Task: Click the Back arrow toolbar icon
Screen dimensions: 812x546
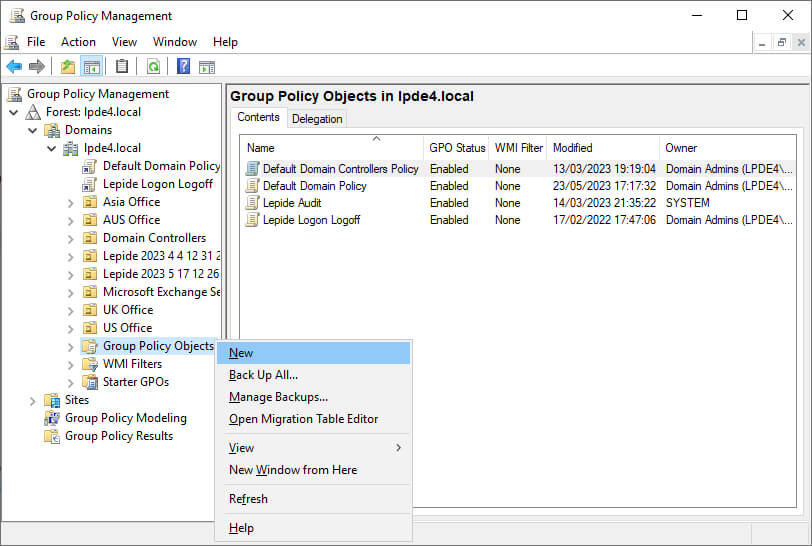Action: (14, 67)
